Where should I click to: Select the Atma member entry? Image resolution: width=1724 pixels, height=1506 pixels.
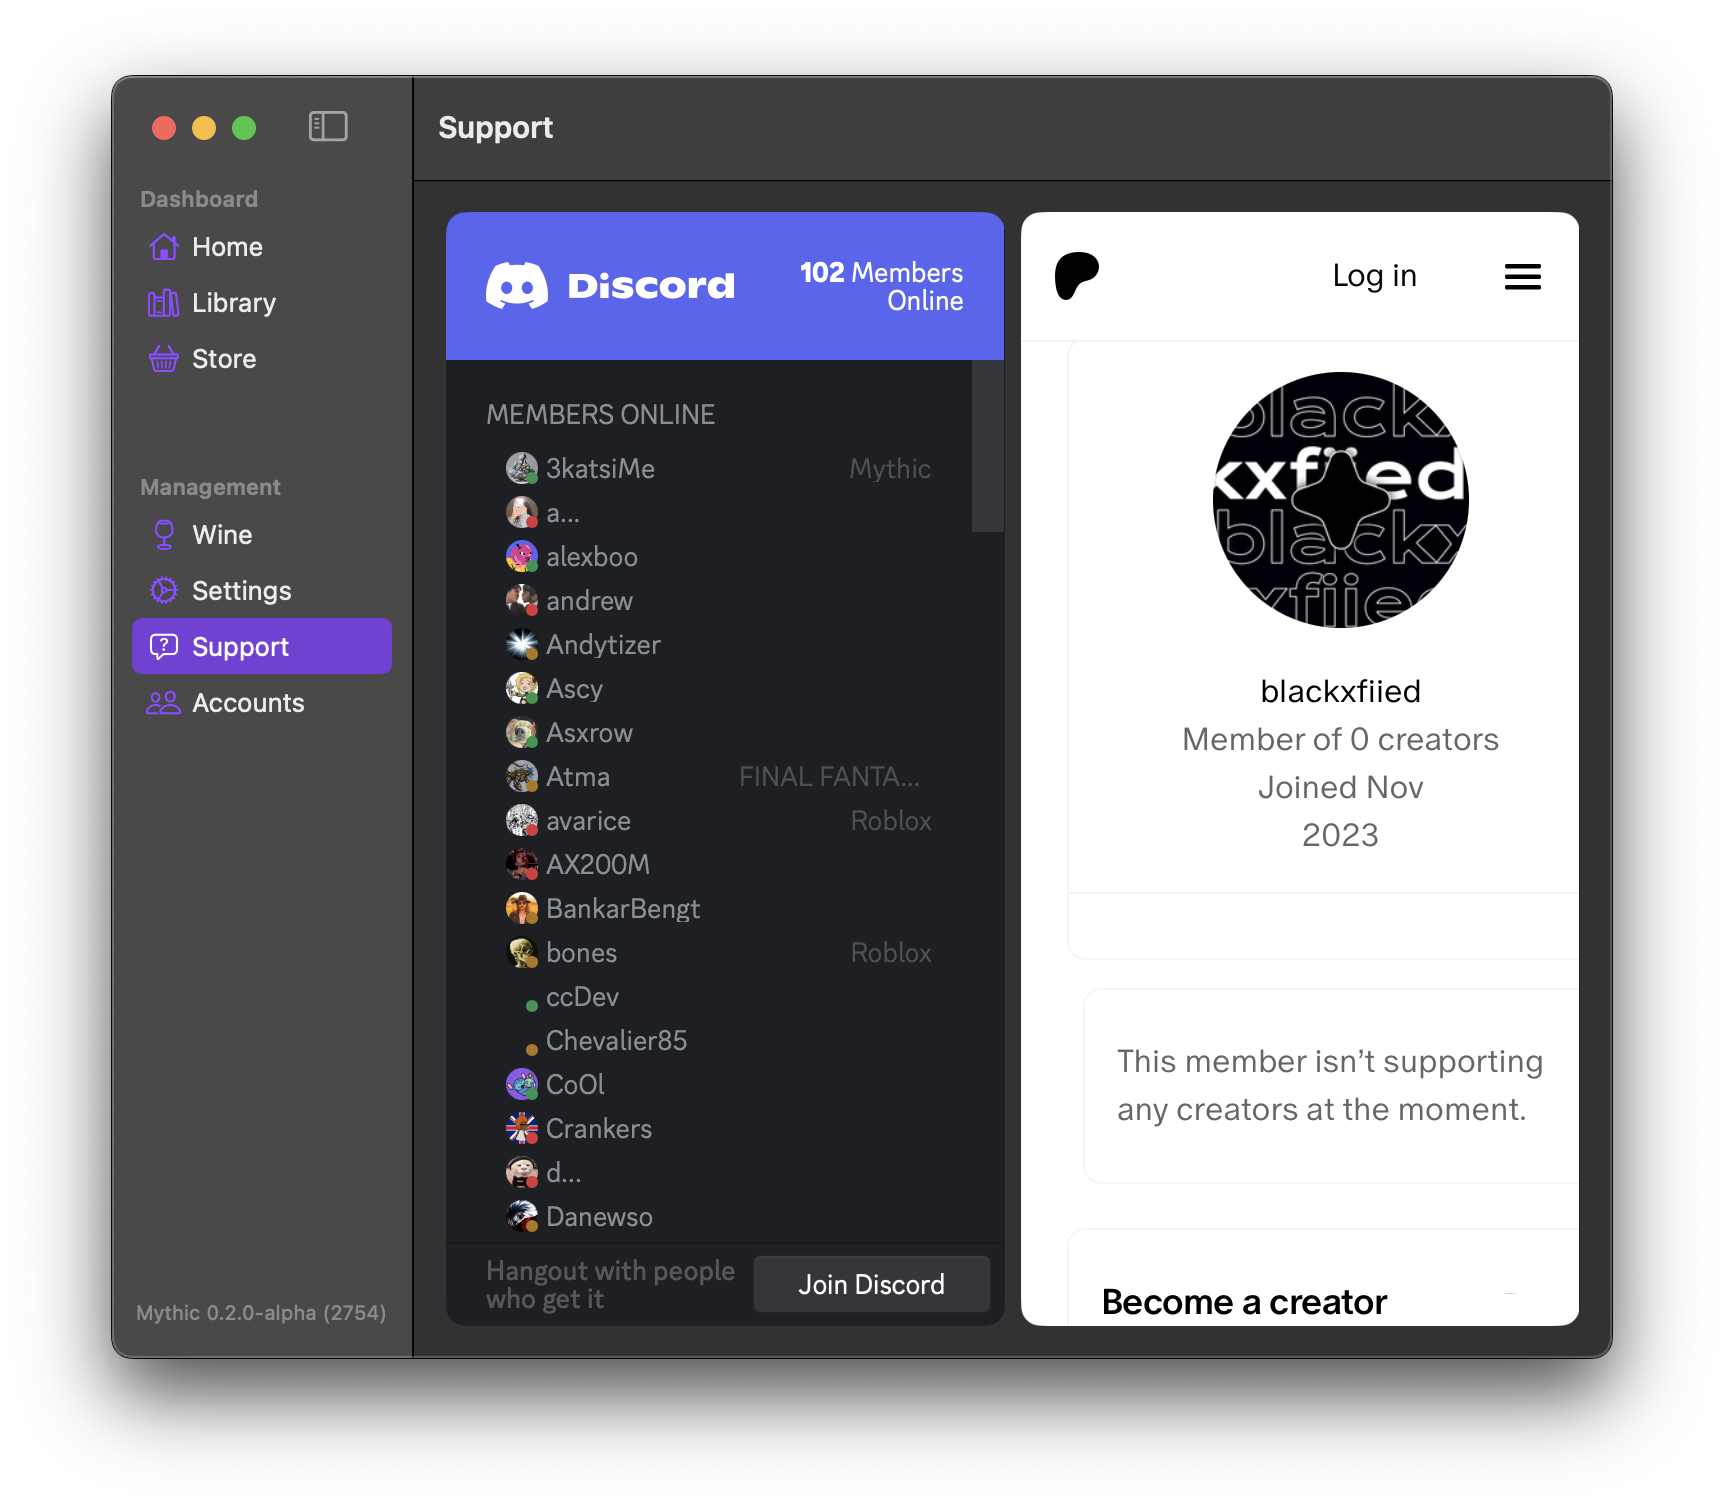click(718, 777)
